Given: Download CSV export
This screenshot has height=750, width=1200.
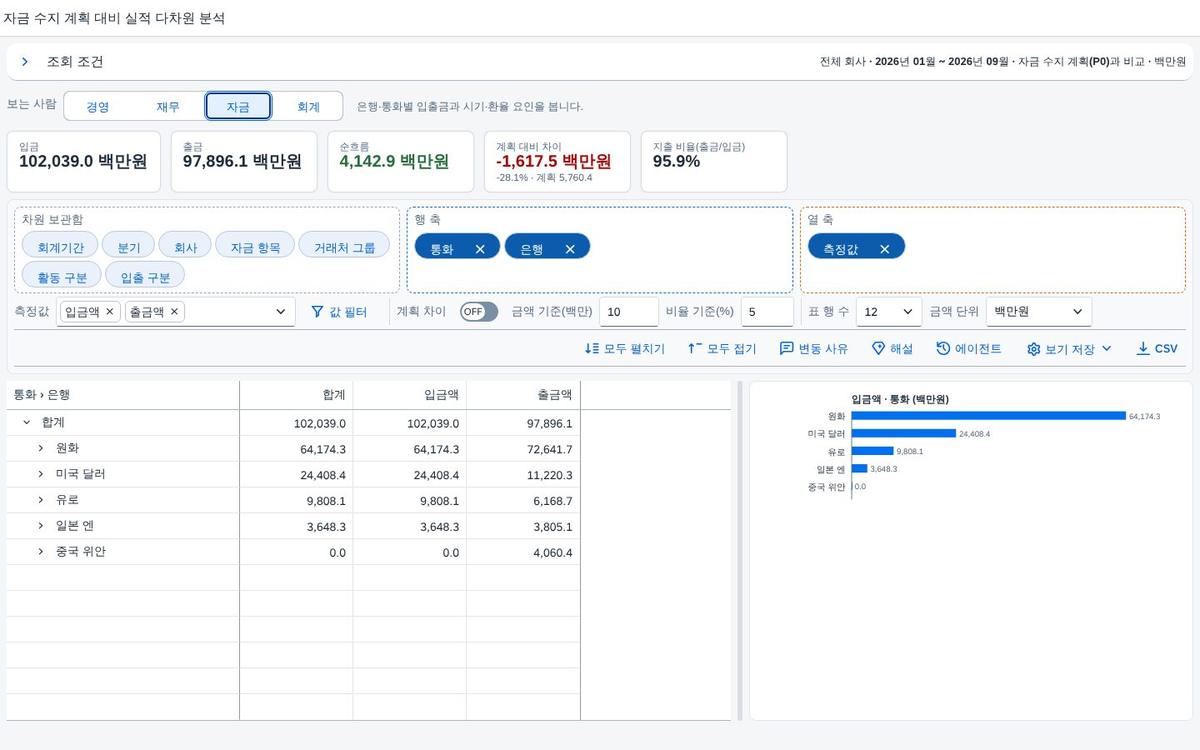Looking at the screenshot, I should pos(1157,349).
